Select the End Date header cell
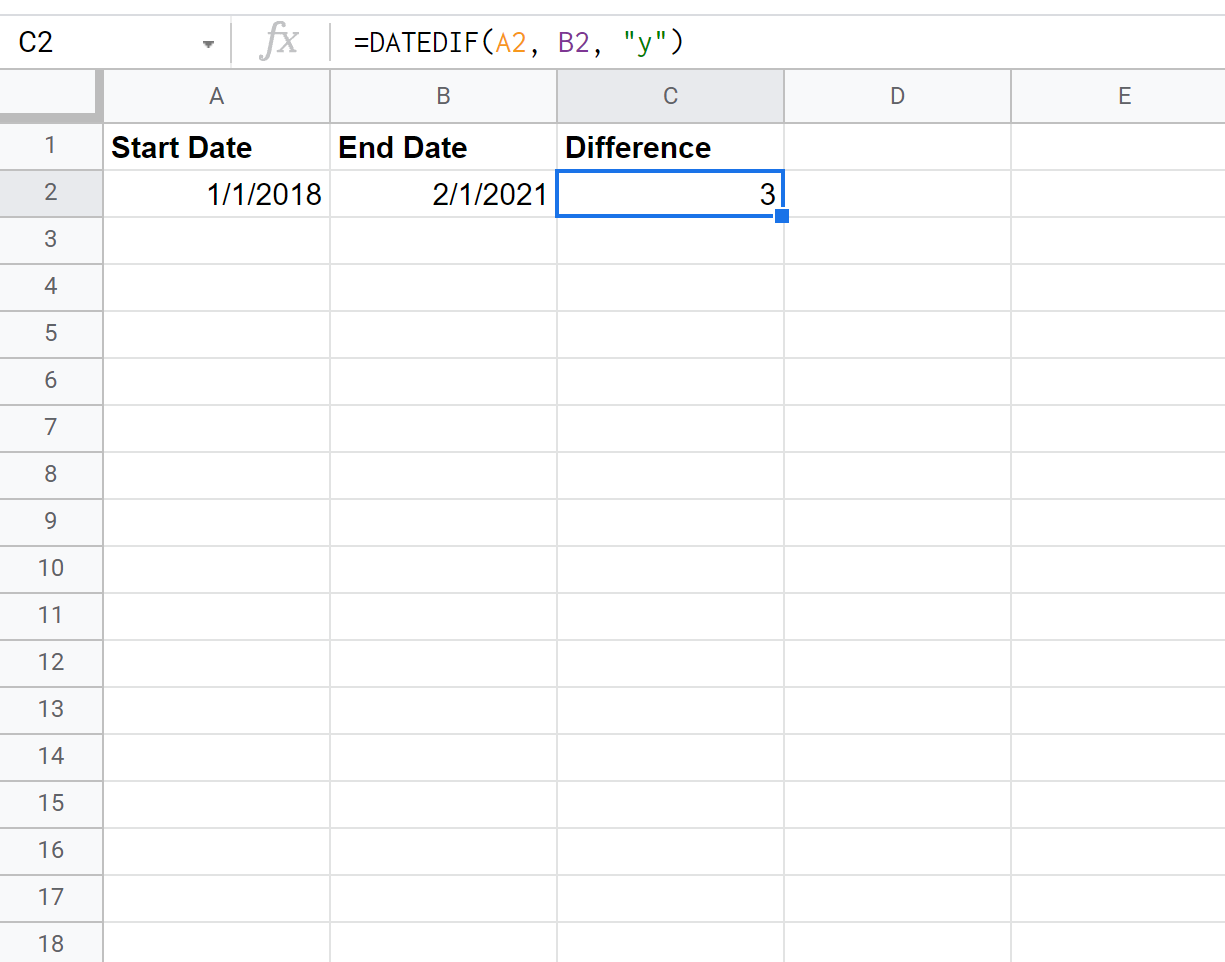Screen dimensions: 1225x962 (x=443, y=147)
